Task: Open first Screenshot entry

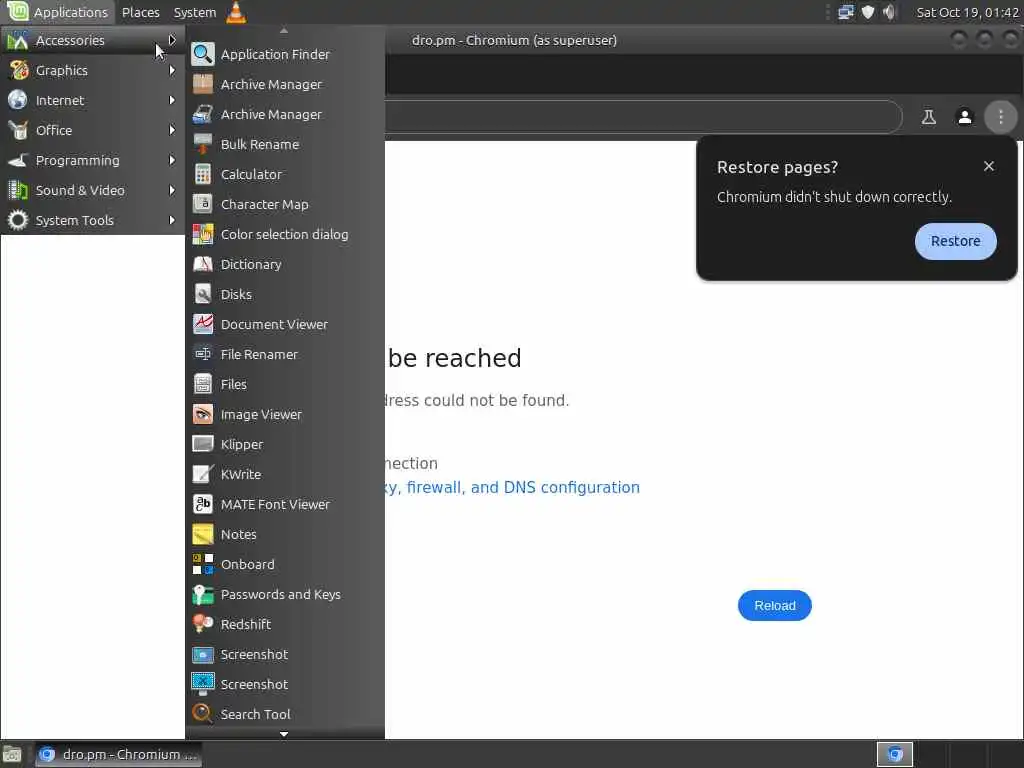Action: (x=285, y=654)
